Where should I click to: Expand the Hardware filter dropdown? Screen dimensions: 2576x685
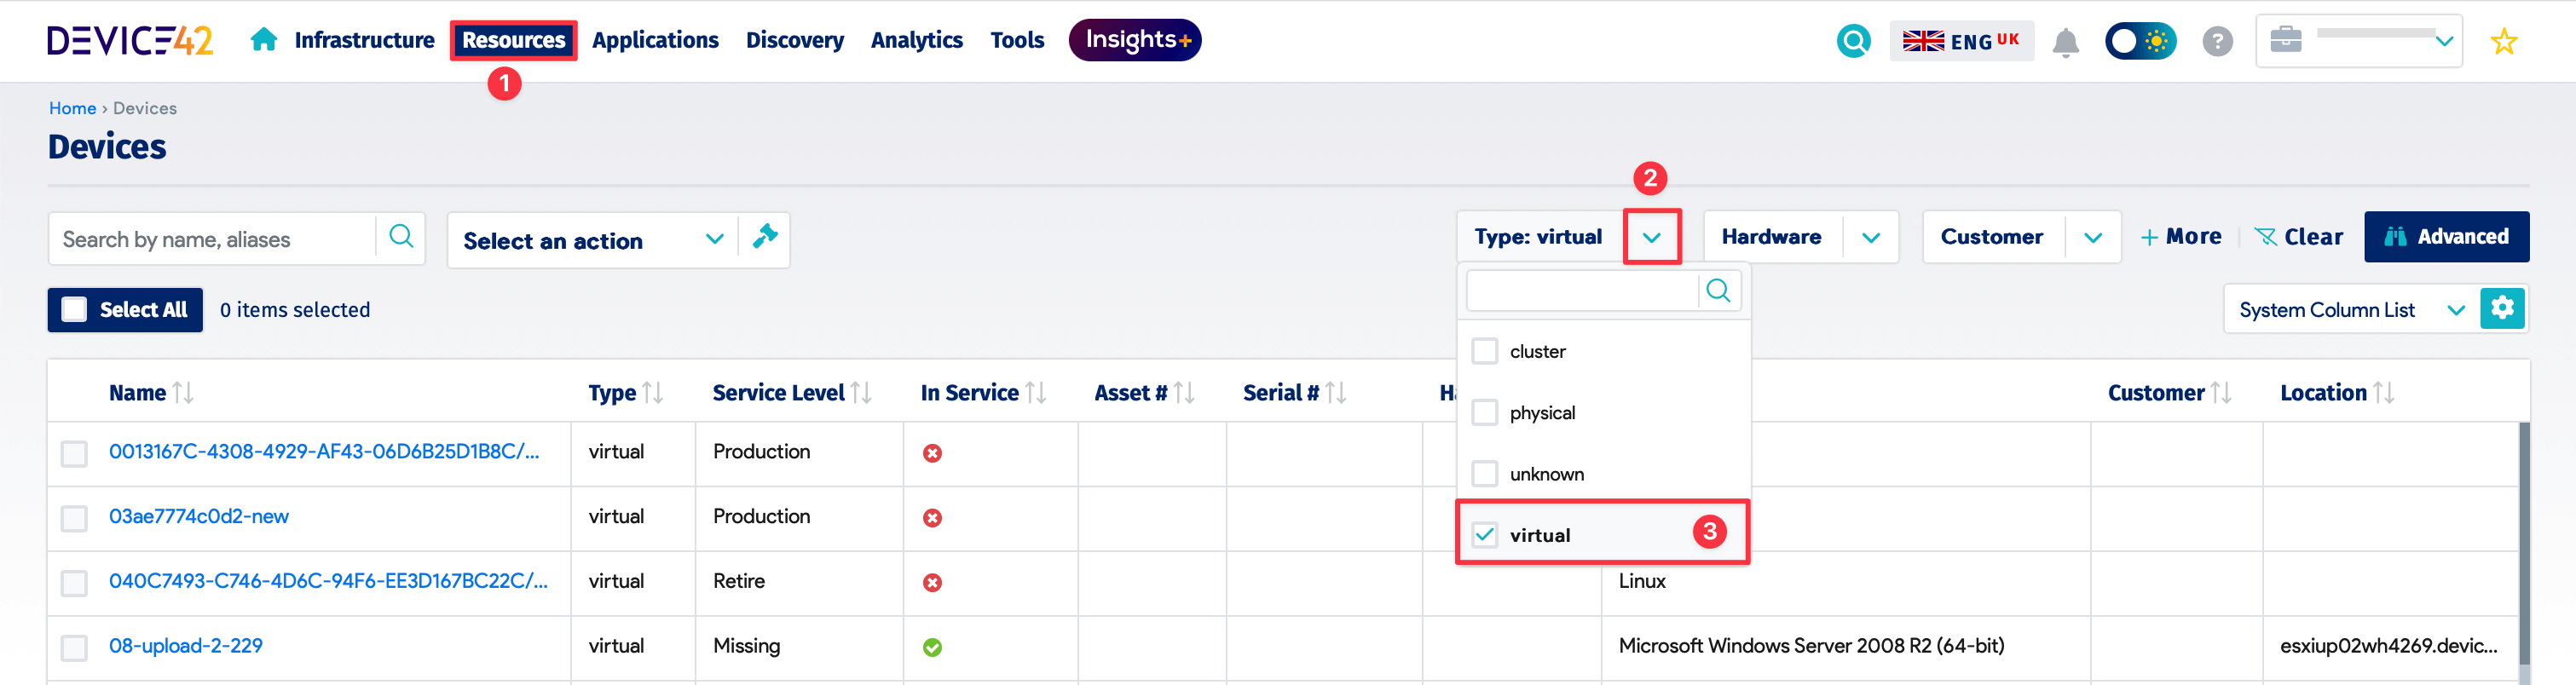[1870, 237]
